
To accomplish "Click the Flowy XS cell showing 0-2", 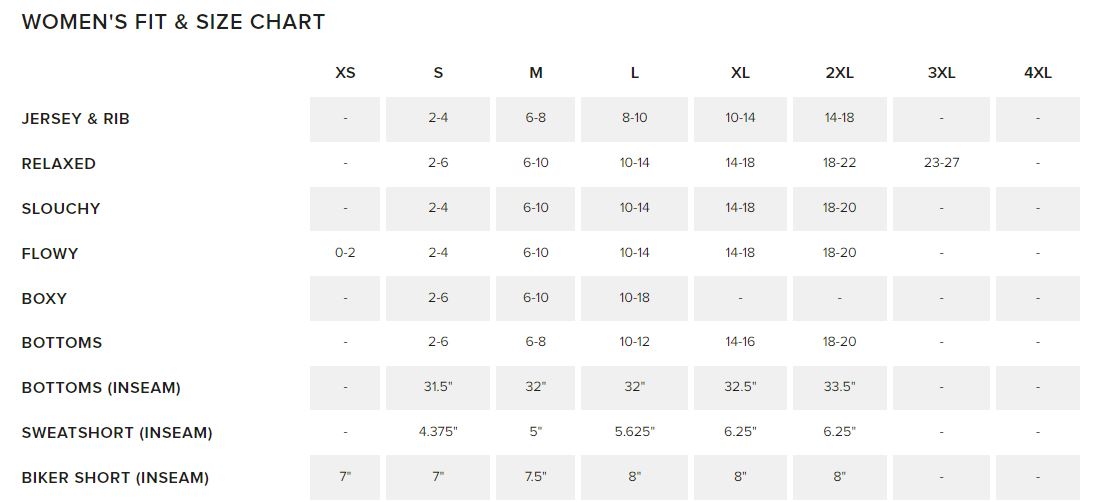I will pyautogui.click(x=346, y=252).
